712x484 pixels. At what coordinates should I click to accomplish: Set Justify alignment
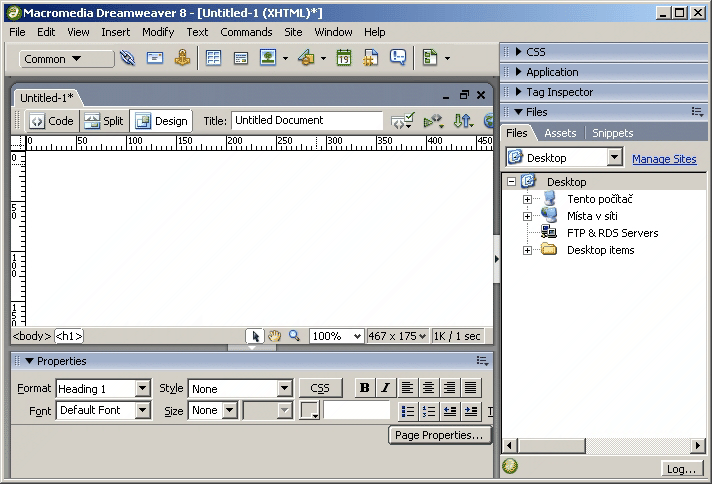click(471, 388)
